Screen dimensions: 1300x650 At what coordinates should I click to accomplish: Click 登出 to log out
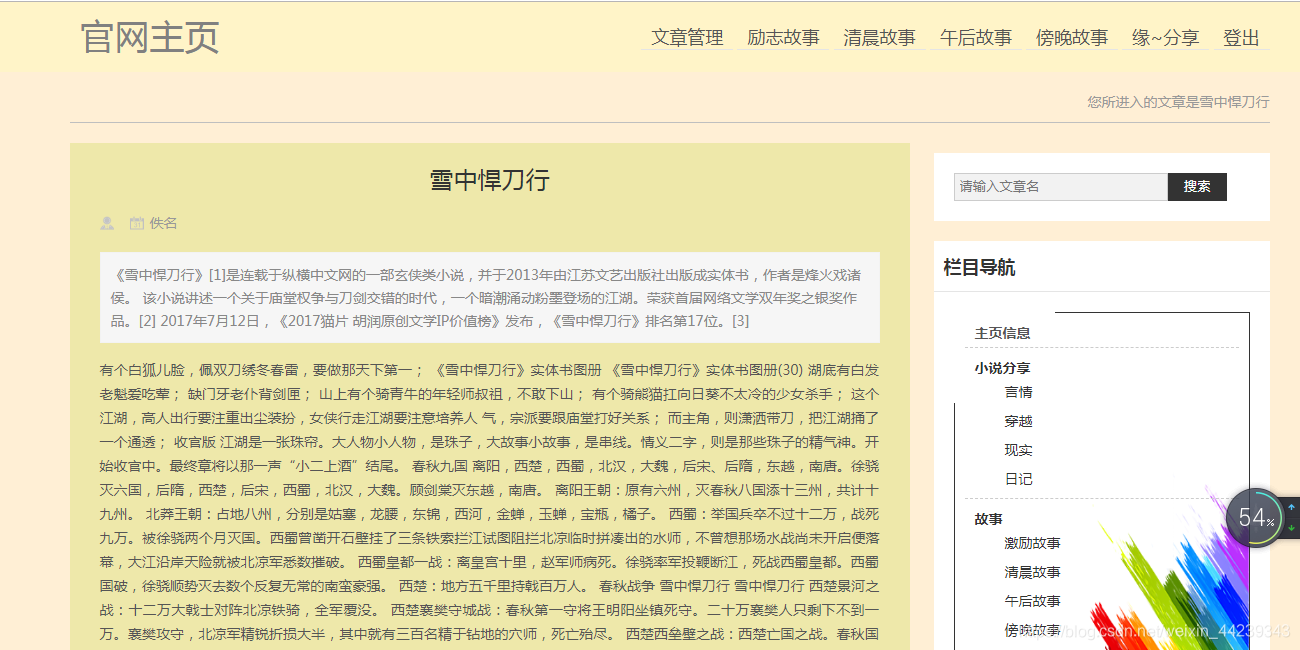point(1241,38)
